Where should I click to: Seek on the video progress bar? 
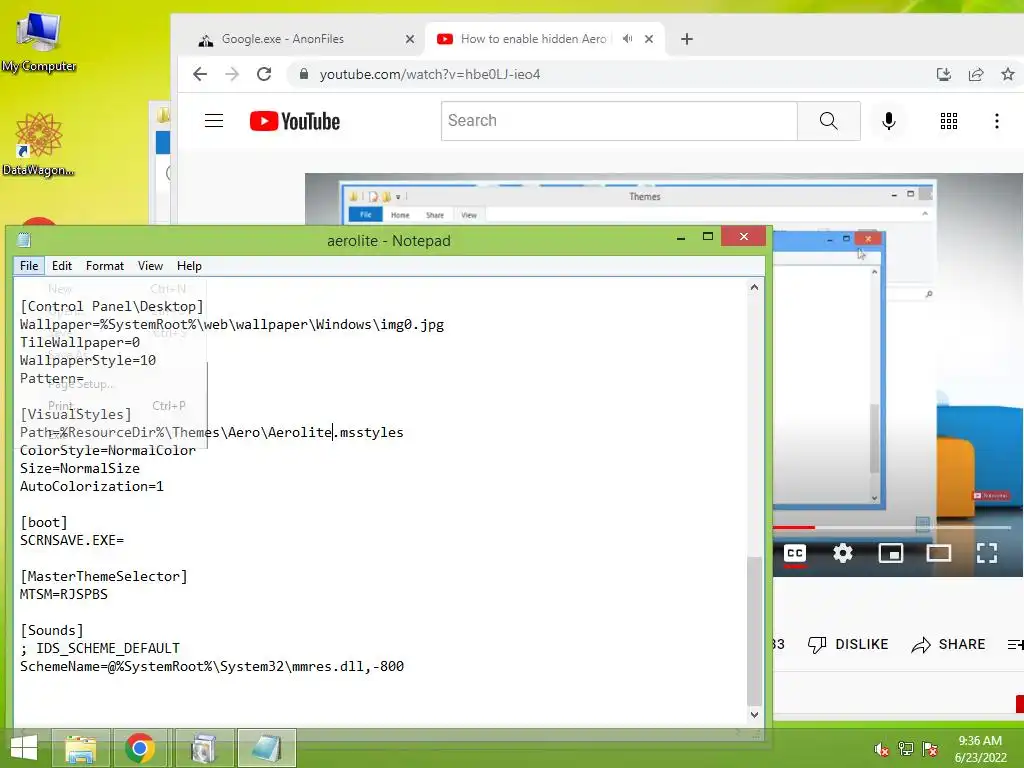(x=892, y=527)
